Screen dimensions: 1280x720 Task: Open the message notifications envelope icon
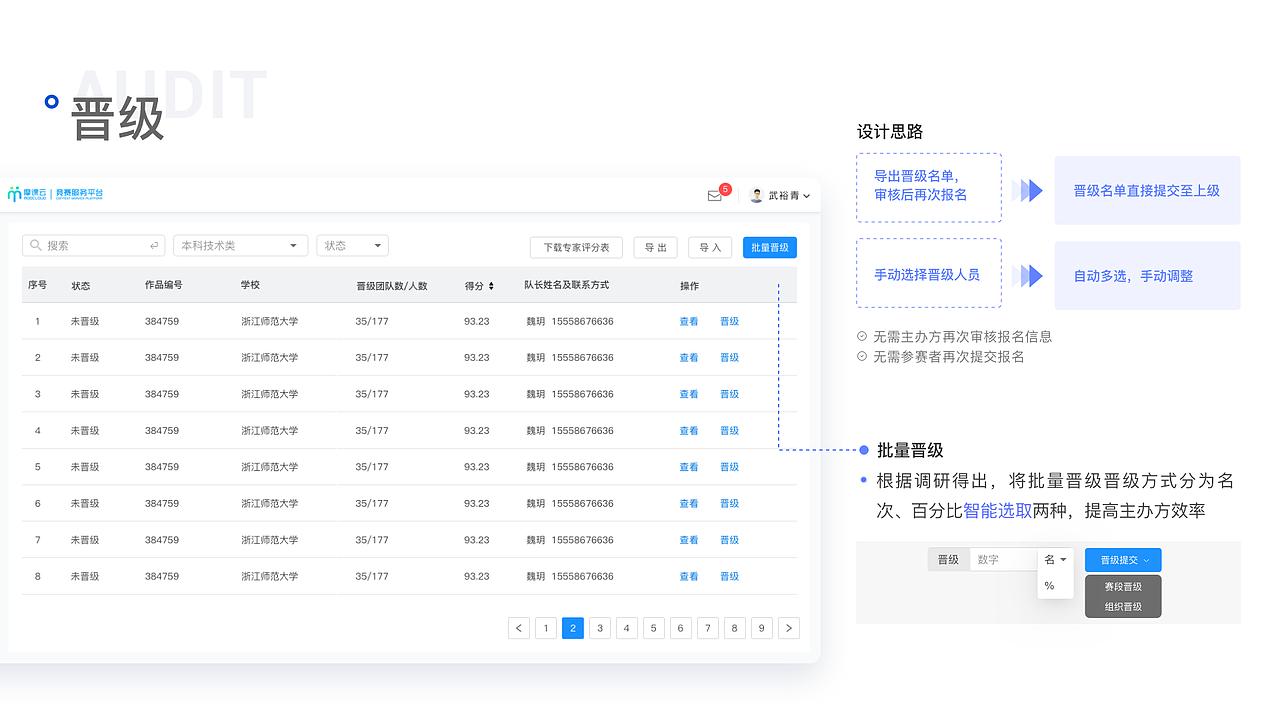pos(714,197)
